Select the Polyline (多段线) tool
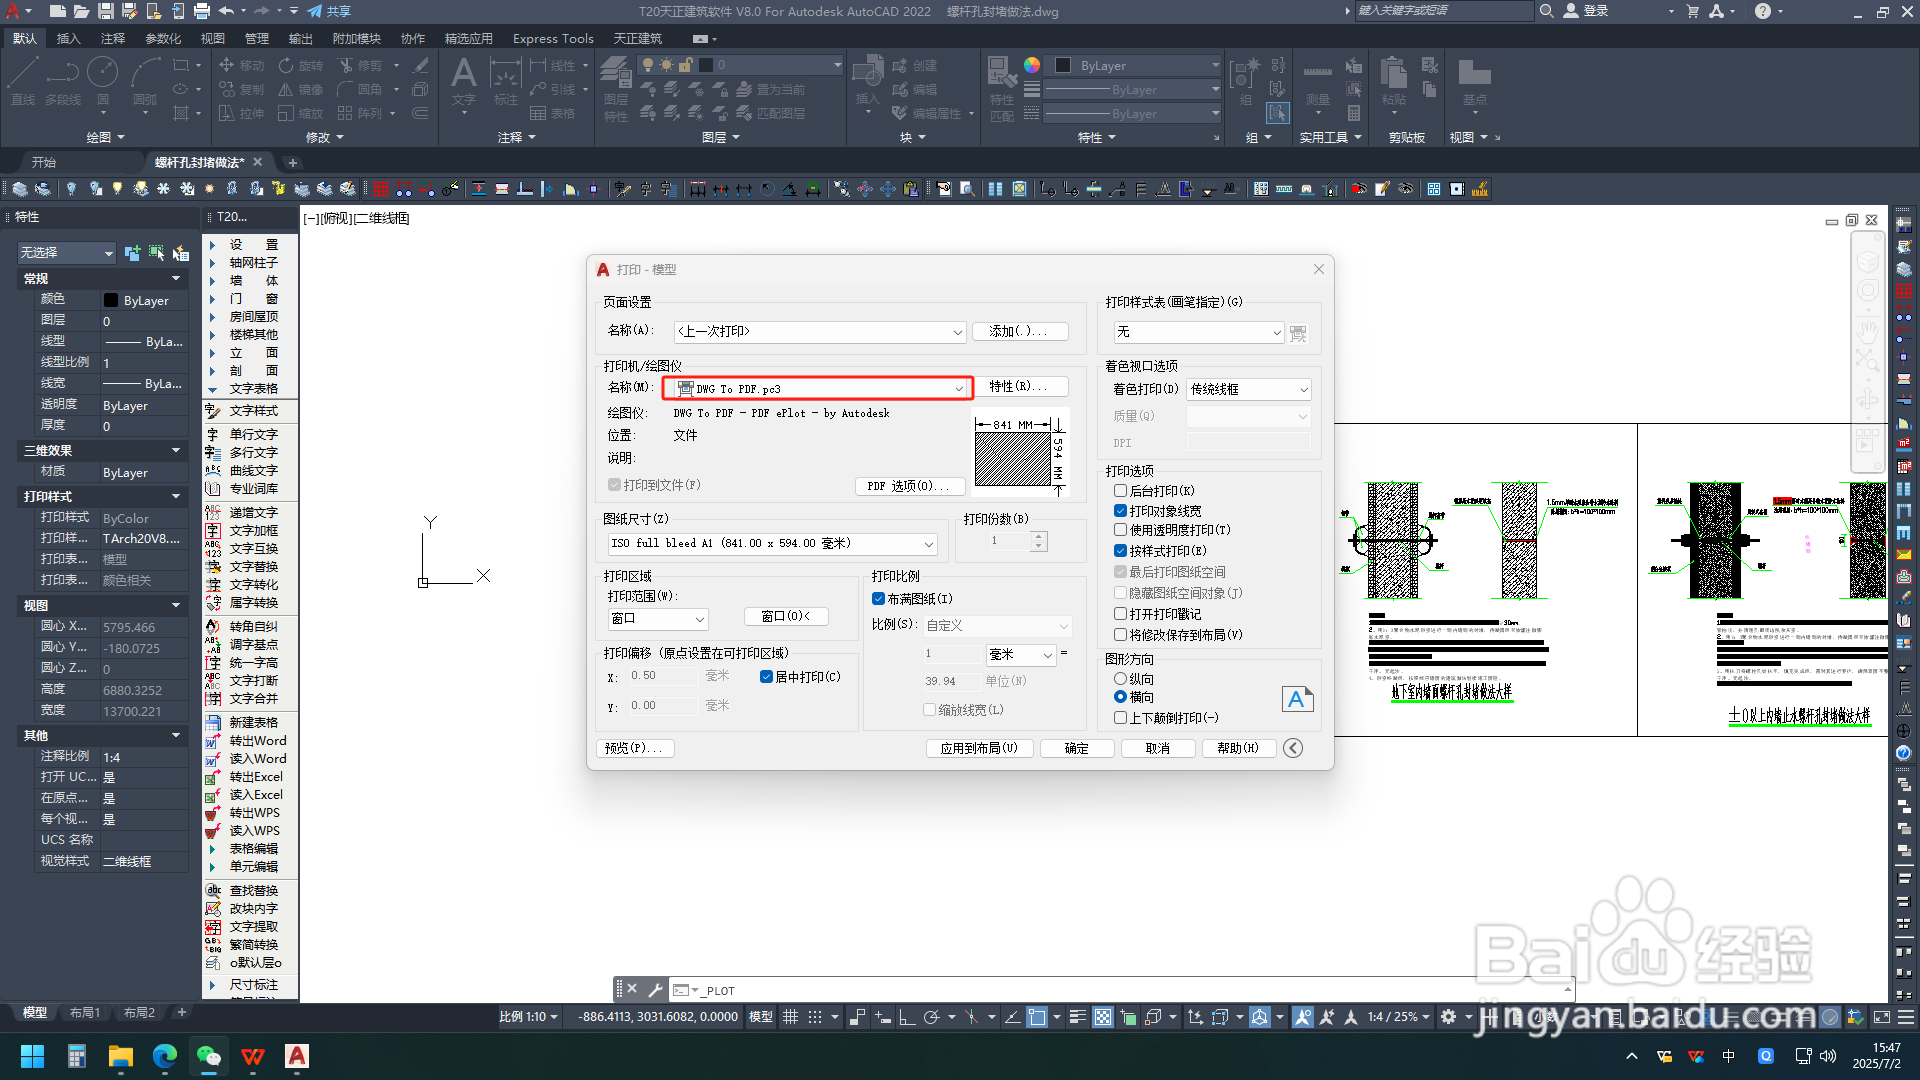The image size is (1920, 1080). [x=62, y=80]
